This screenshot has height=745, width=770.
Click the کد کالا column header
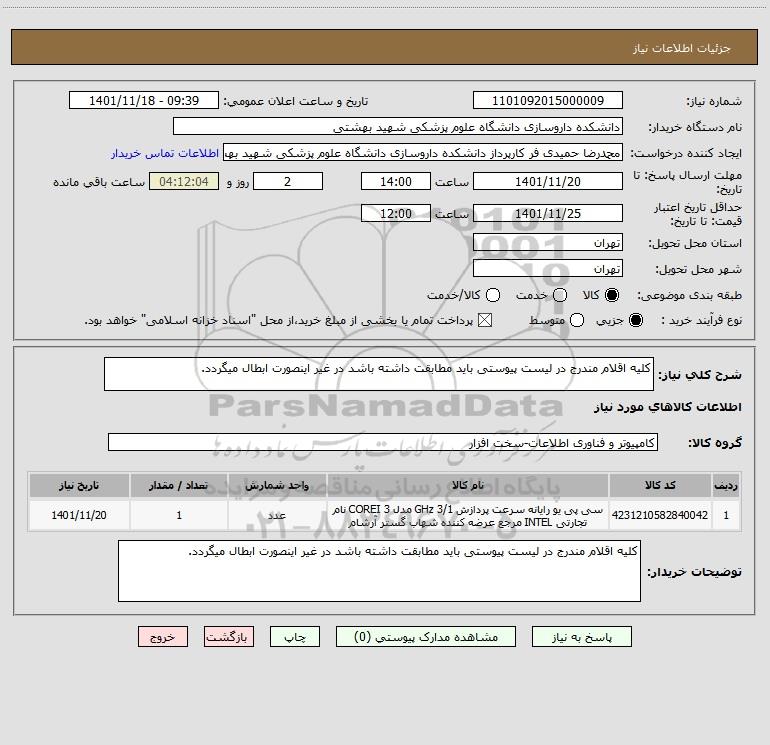point(660,485)
